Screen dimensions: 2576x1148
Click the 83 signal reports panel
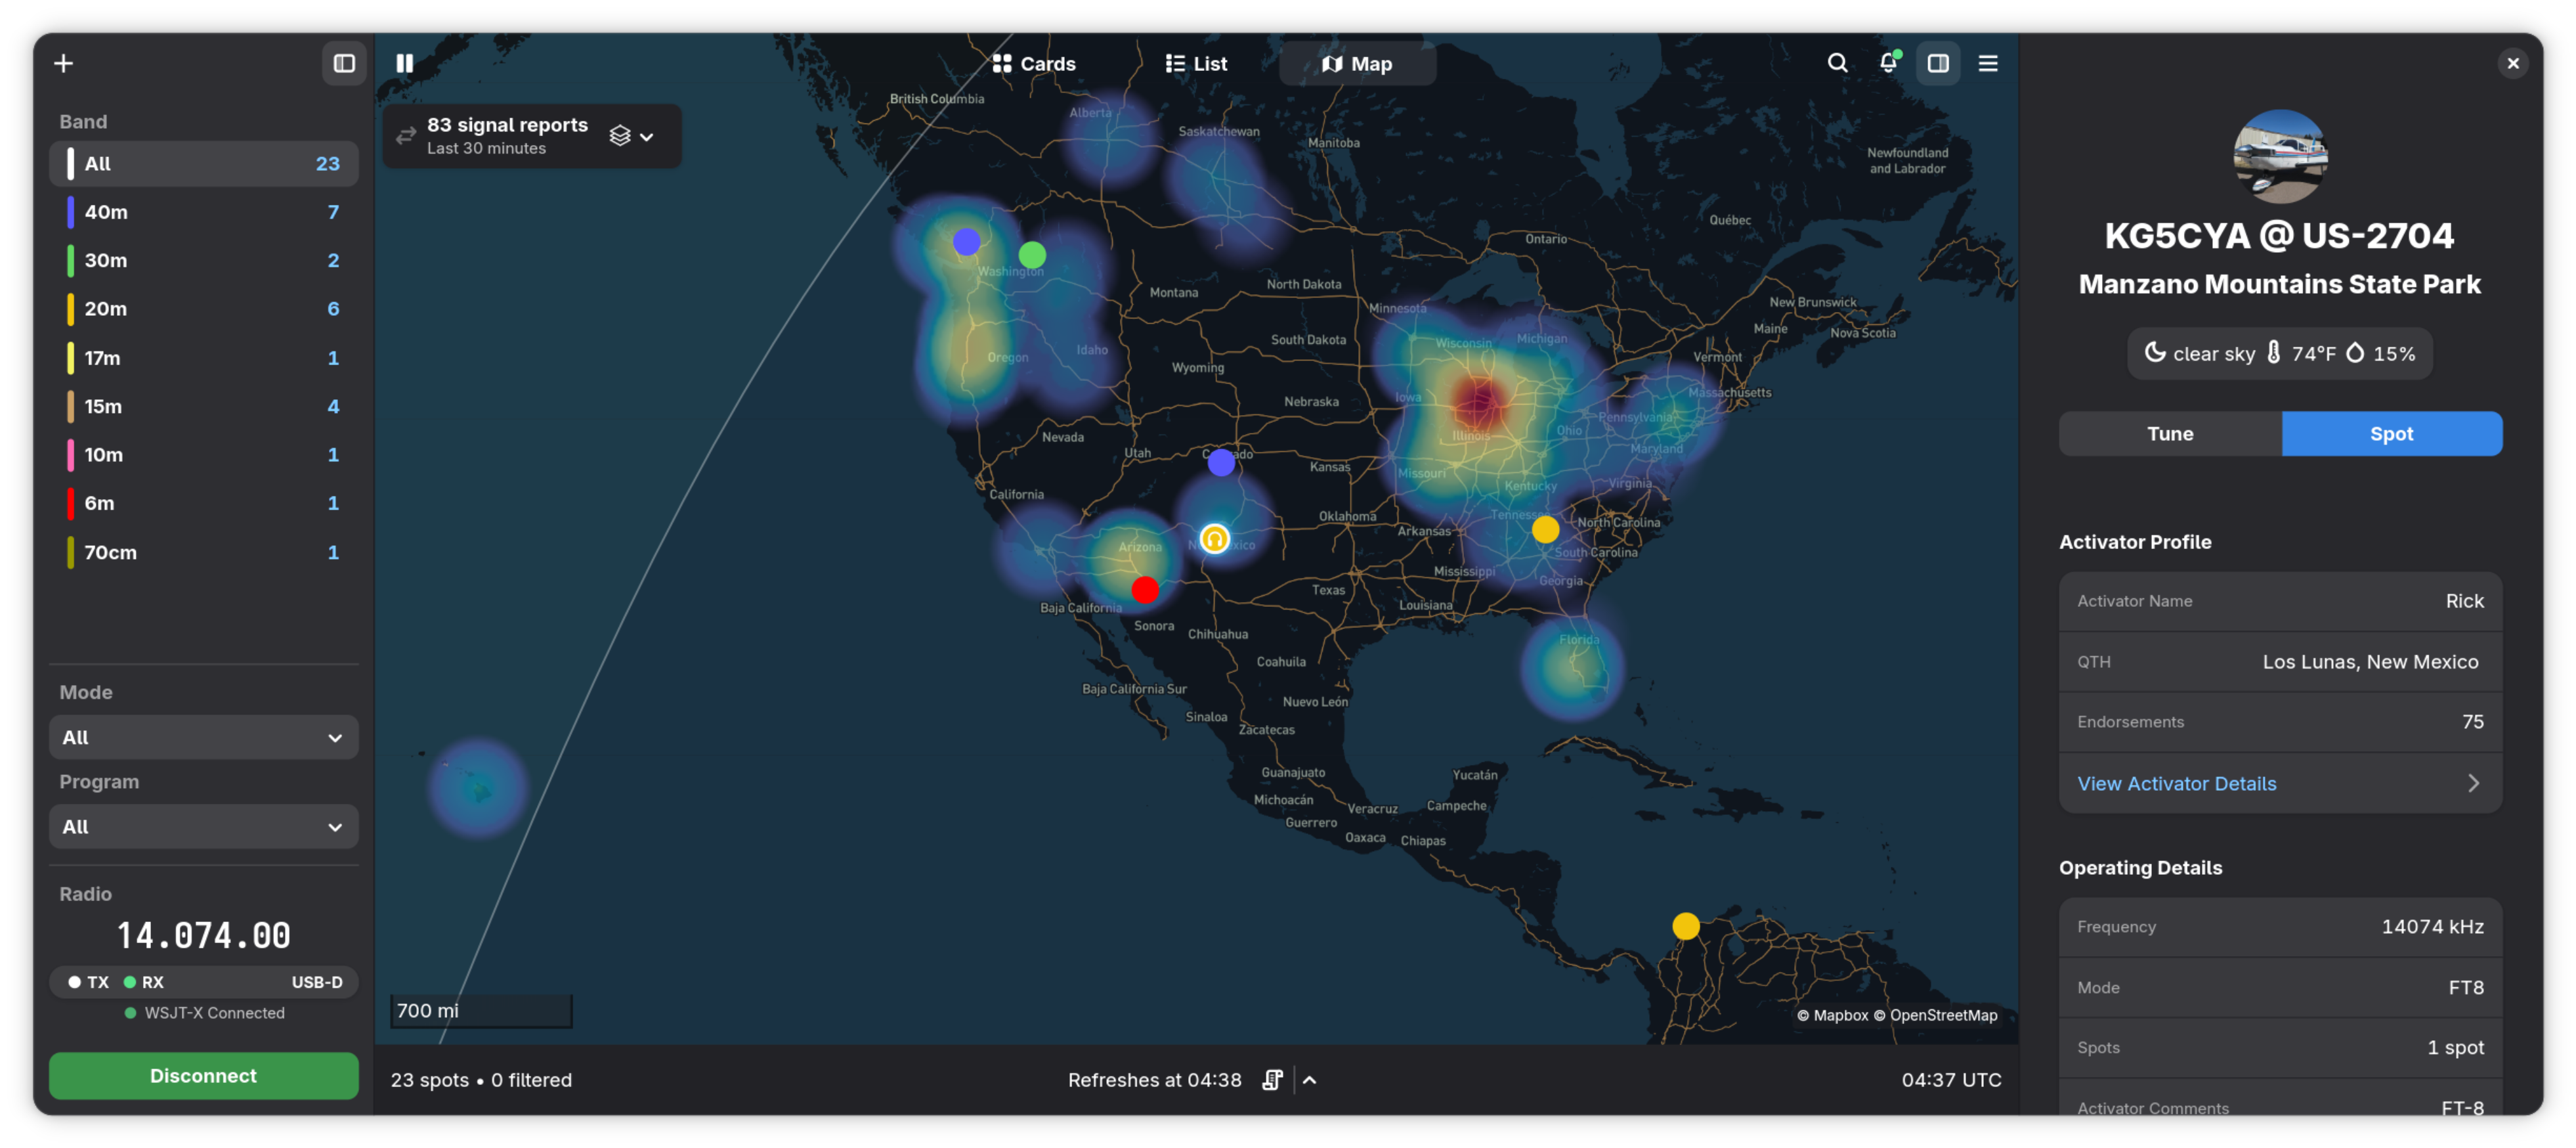coord(532,136)
